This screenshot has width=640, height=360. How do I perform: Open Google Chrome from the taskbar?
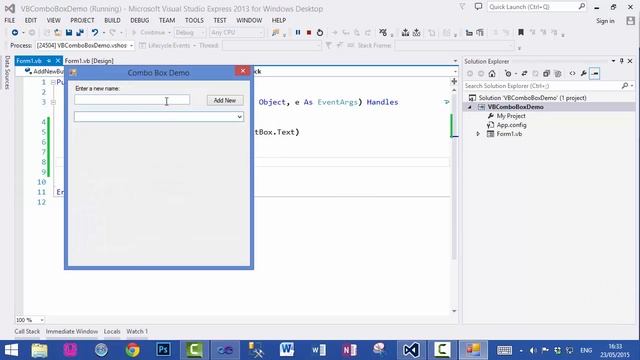pyautogui.click(x=132, y=350)
